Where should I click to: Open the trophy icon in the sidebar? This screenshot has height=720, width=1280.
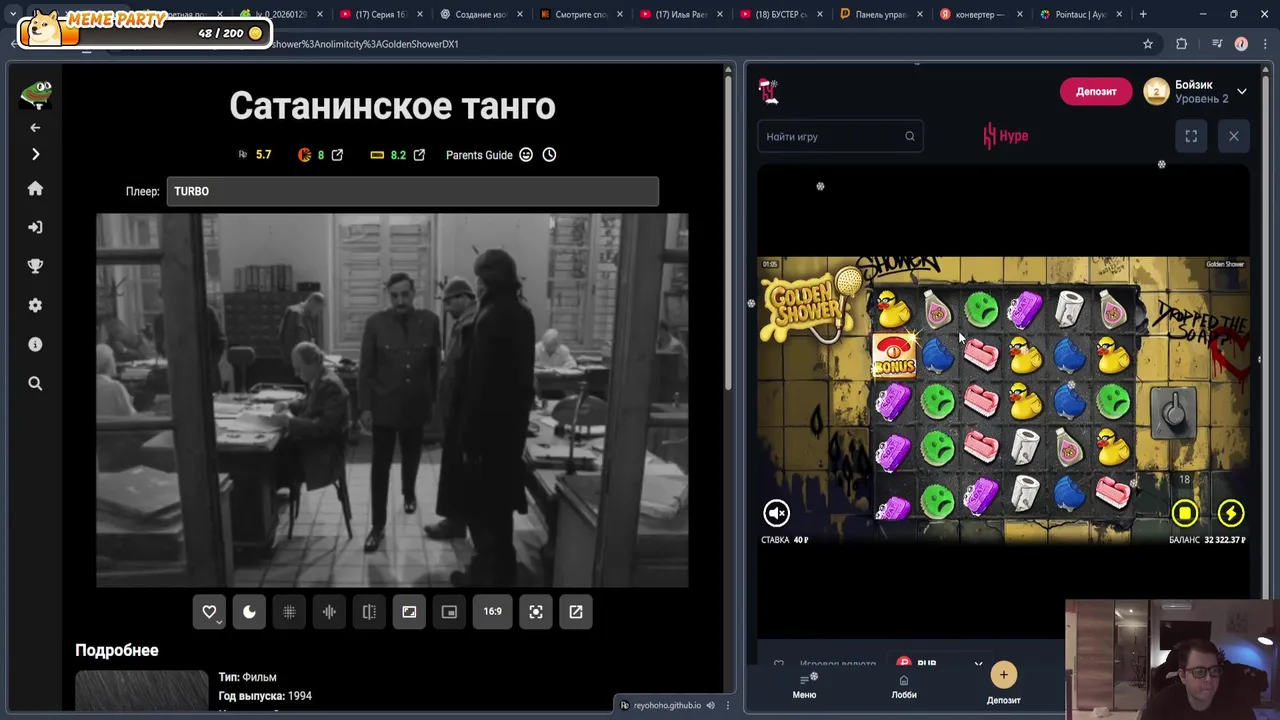pyautogui.click(x=35, y=266)
